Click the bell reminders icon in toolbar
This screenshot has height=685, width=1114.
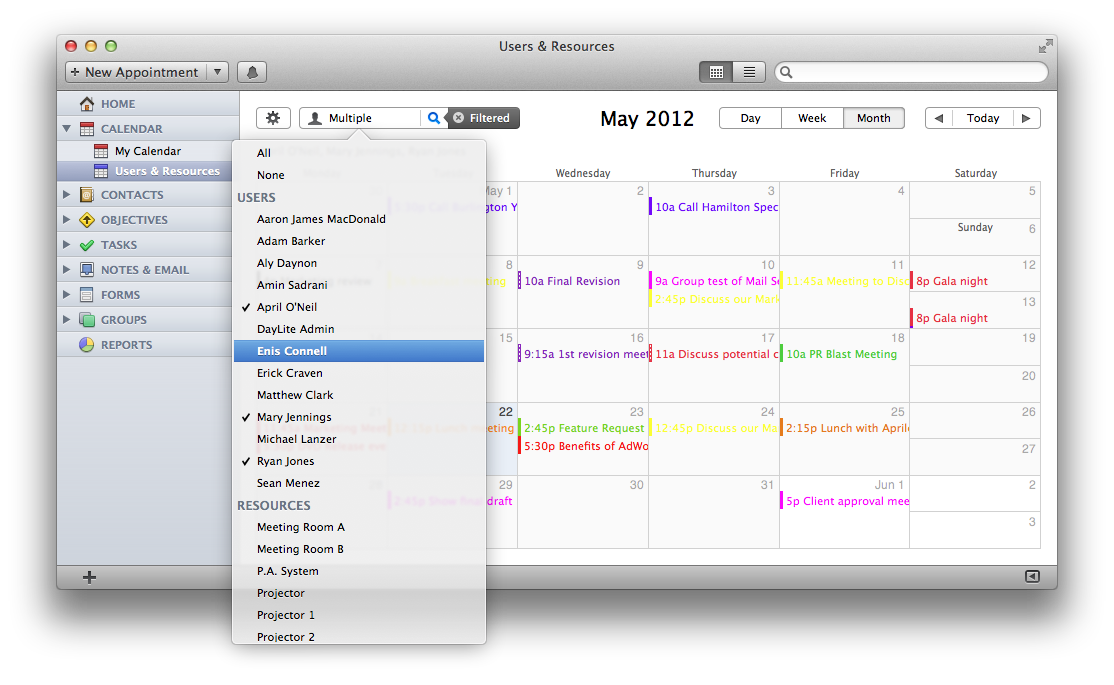(252, 72)
